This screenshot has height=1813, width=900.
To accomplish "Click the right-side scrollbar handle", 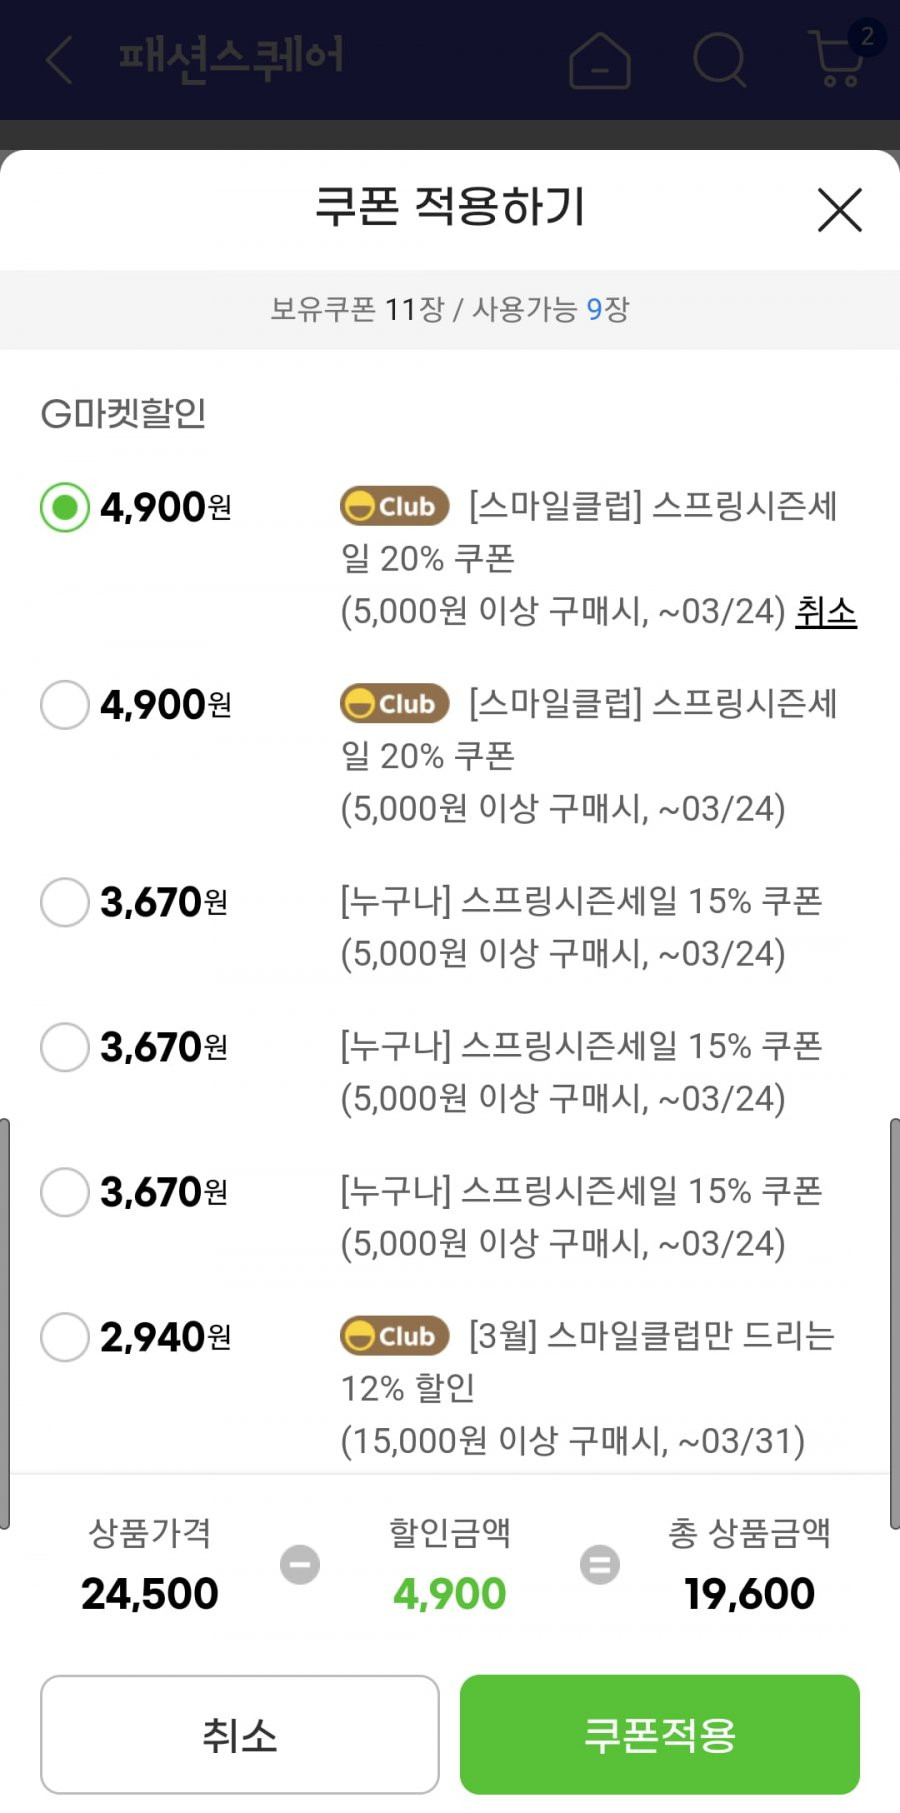I will click(894, 1323).
